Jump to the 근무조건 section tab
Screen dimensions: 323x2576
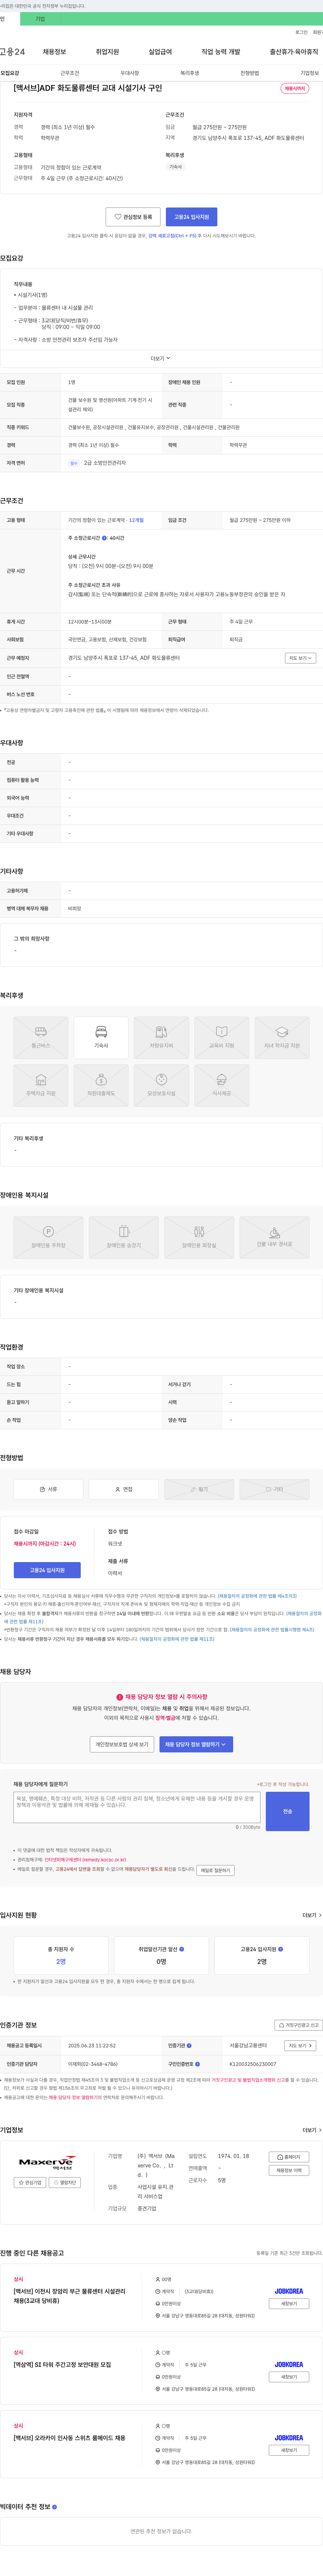click(x=70, y=73)
